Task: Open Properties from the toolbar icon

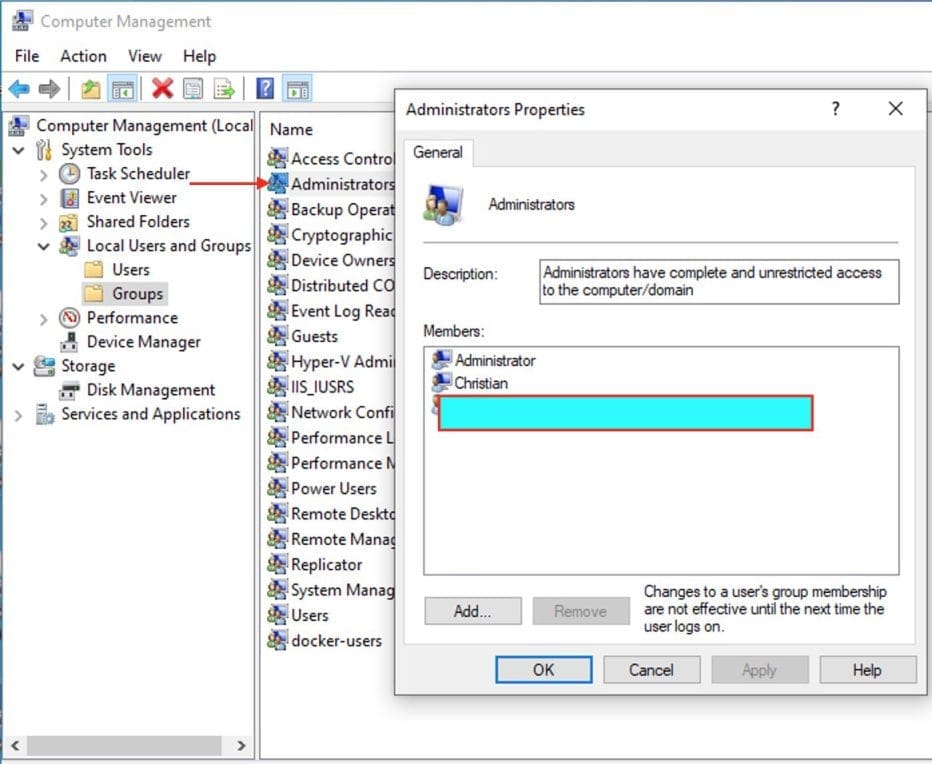Action: point(193,90)
